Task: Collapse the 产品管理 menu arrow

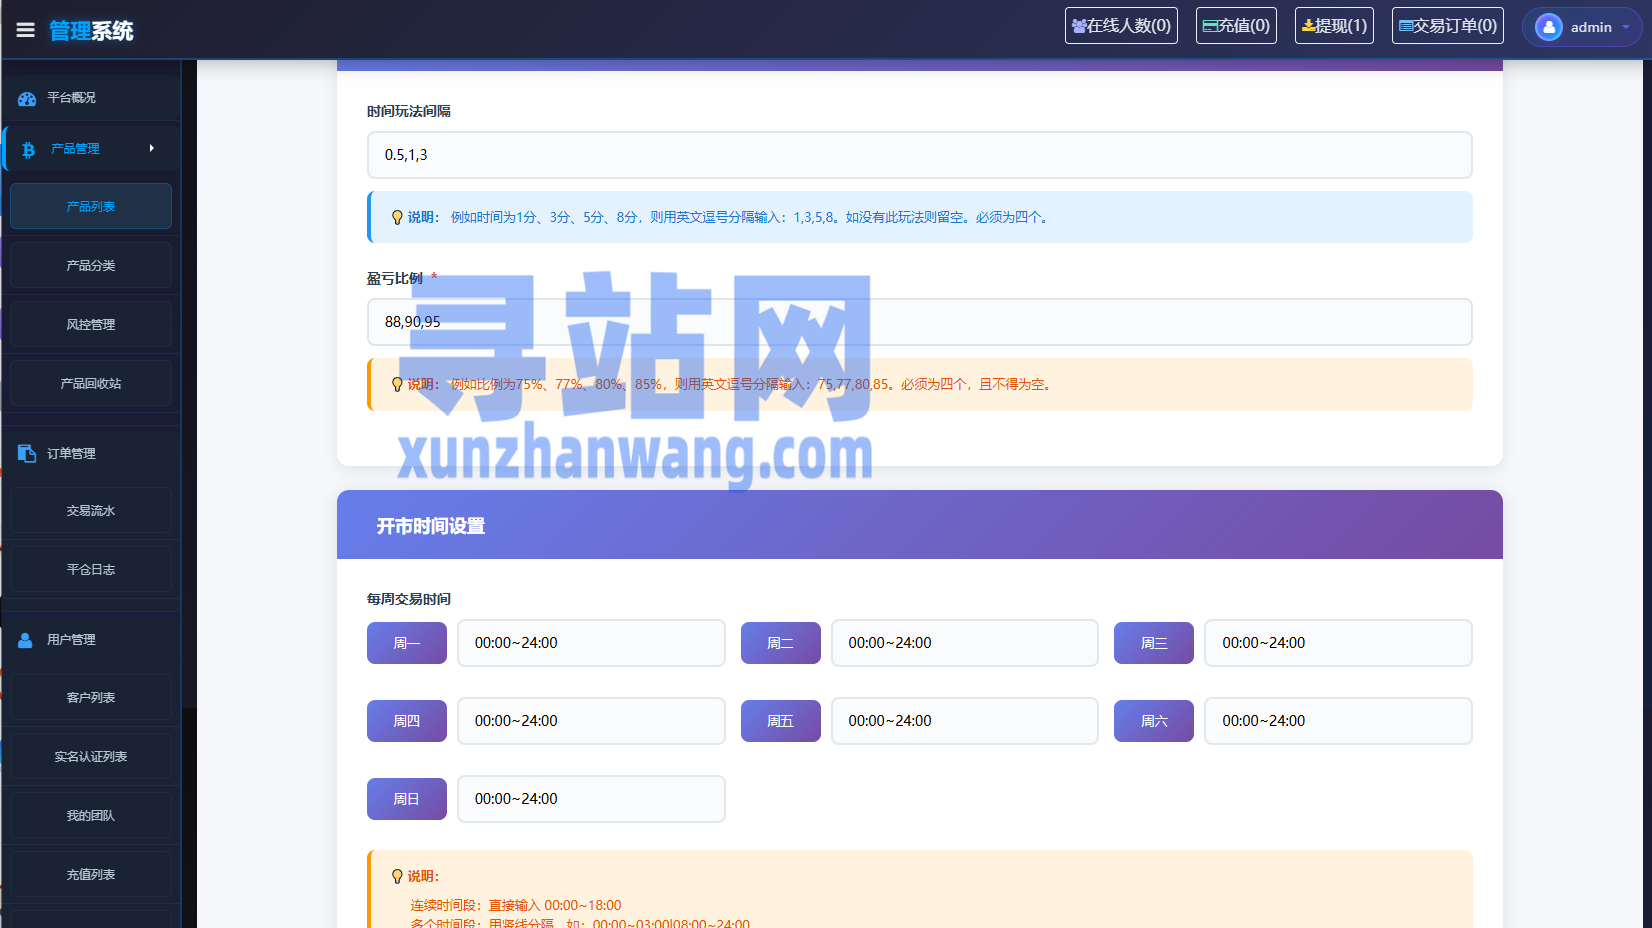Action: click(x=152, y=148)
